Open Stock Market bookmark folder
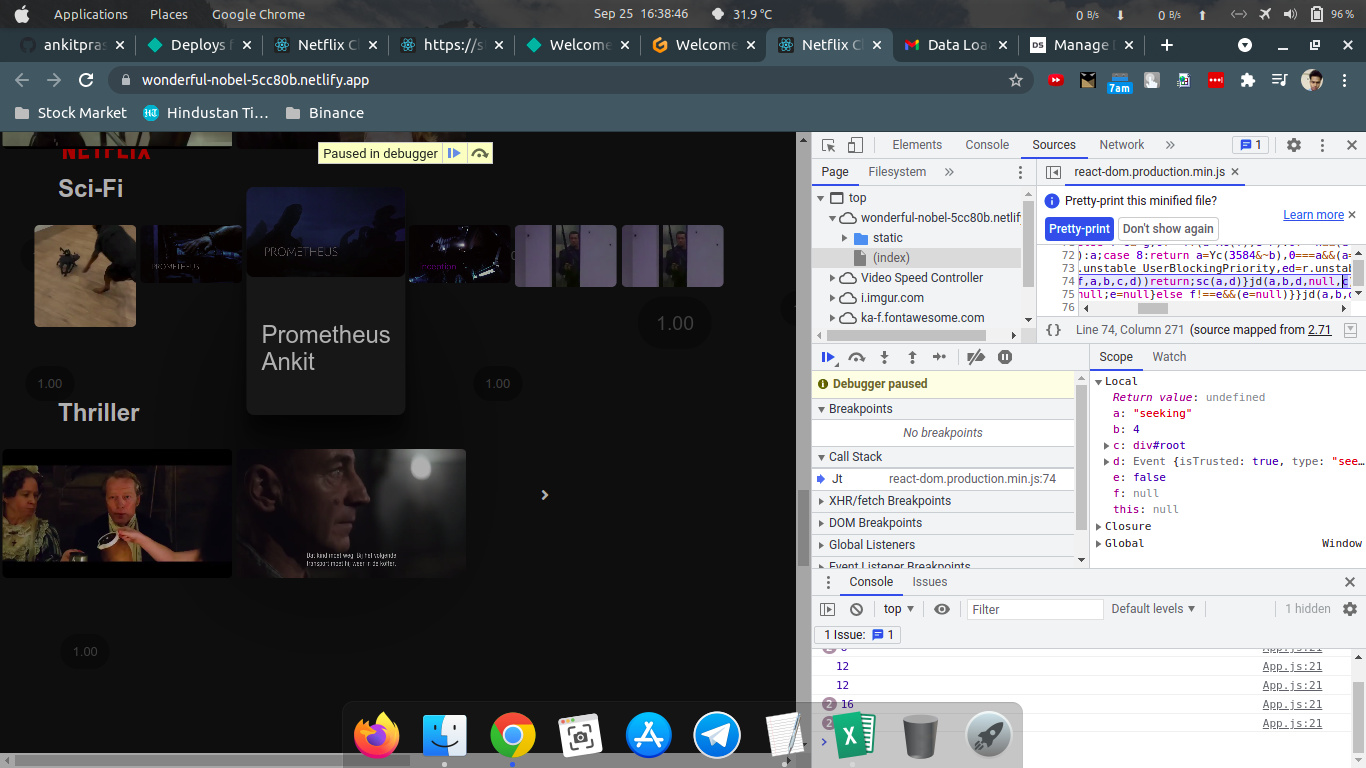This screenshot has width=1366, height=768. pyautogui.click(x=70, y=113)
